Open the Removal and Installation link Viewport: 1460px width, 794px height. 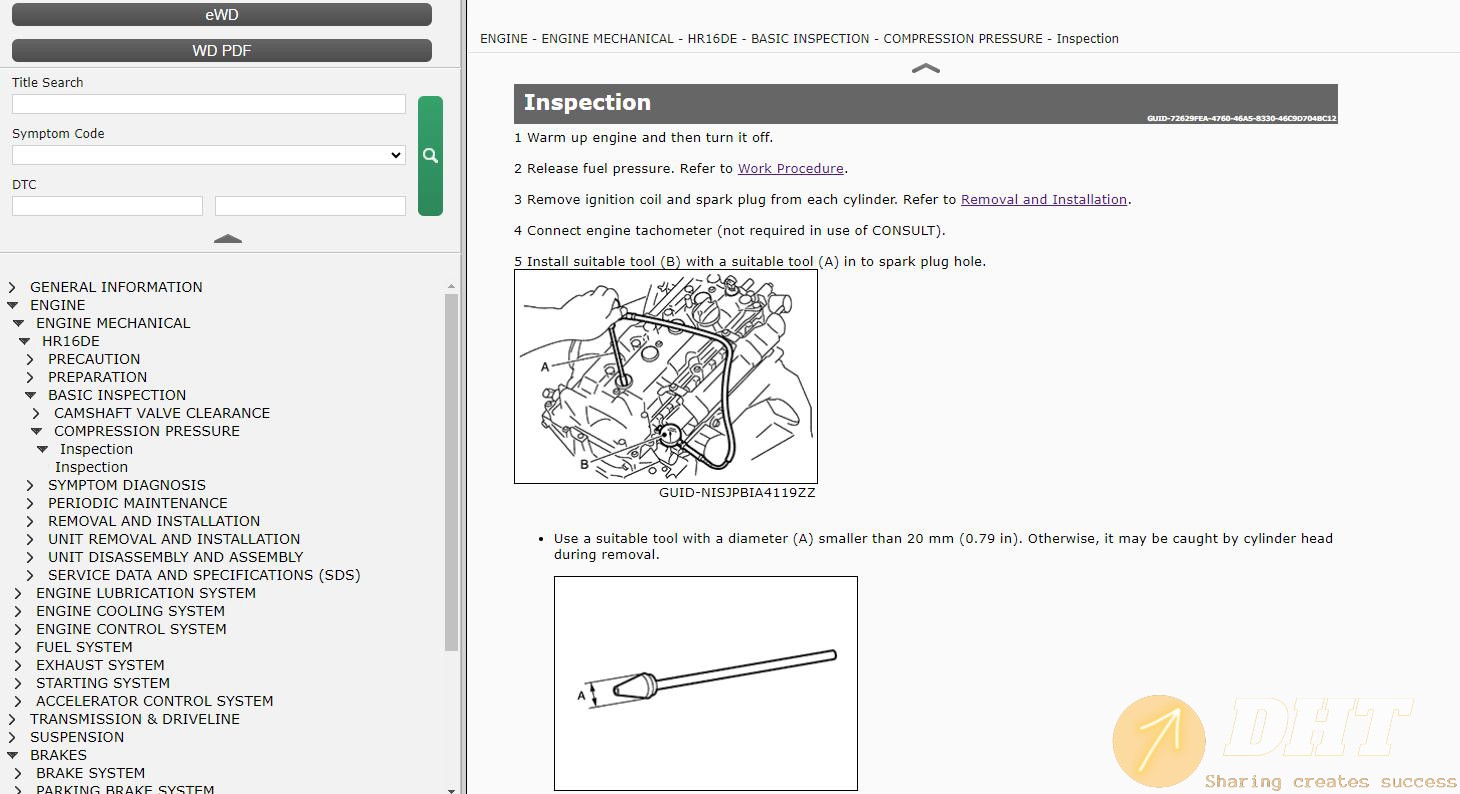point(1044,200)
